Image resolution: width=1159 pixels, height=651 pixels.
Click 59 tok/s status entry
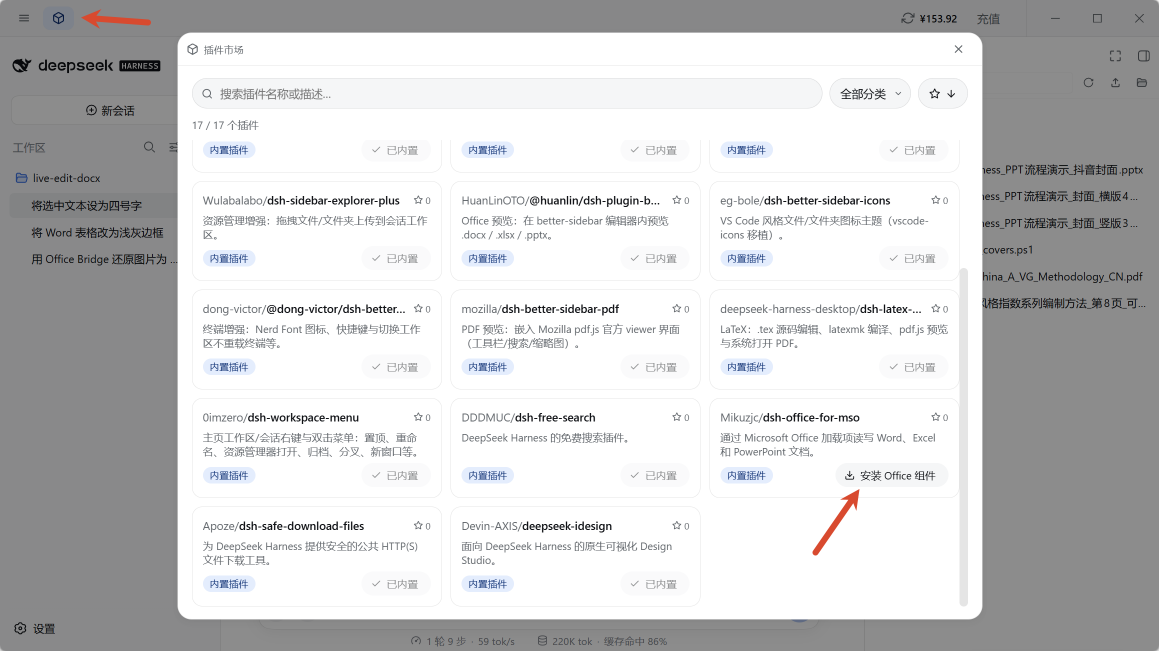(x=496, y=641)
